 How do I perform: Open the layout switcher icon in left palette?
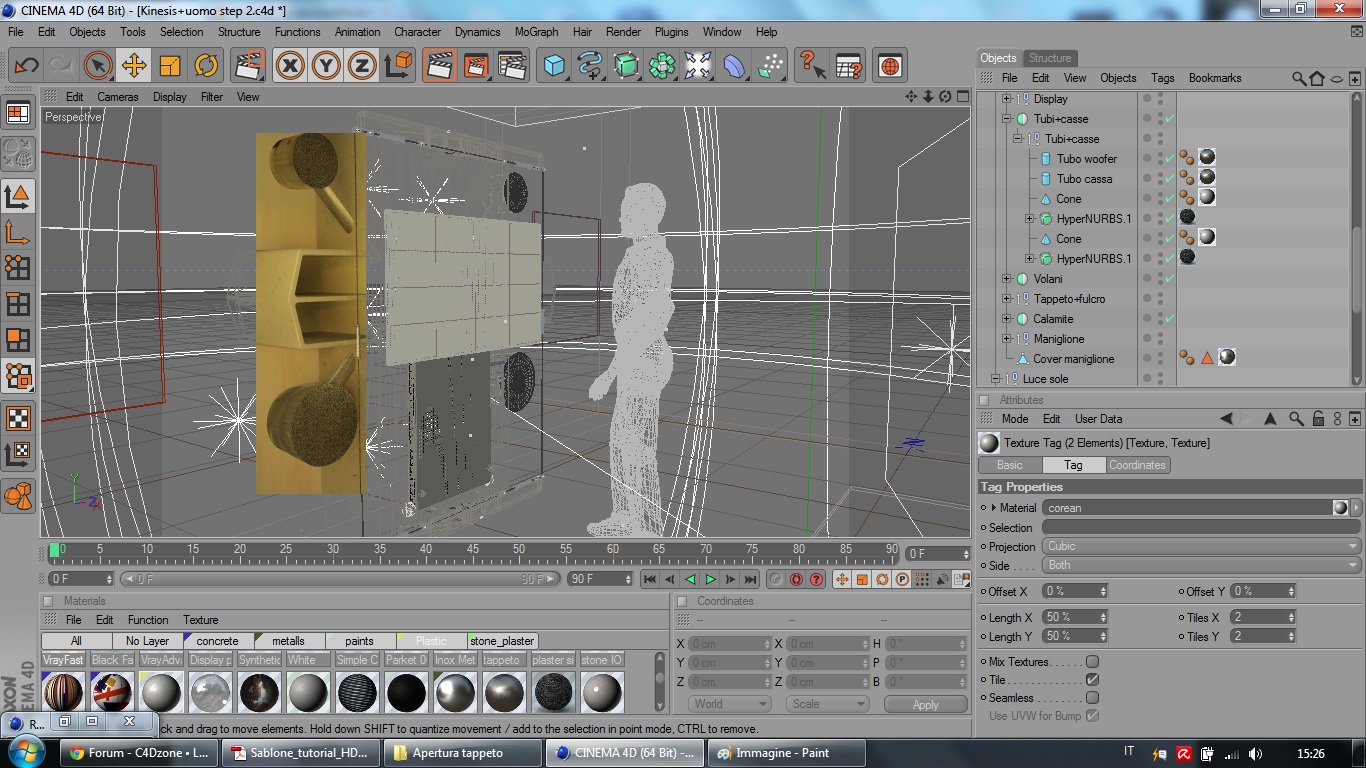[18, 113]
